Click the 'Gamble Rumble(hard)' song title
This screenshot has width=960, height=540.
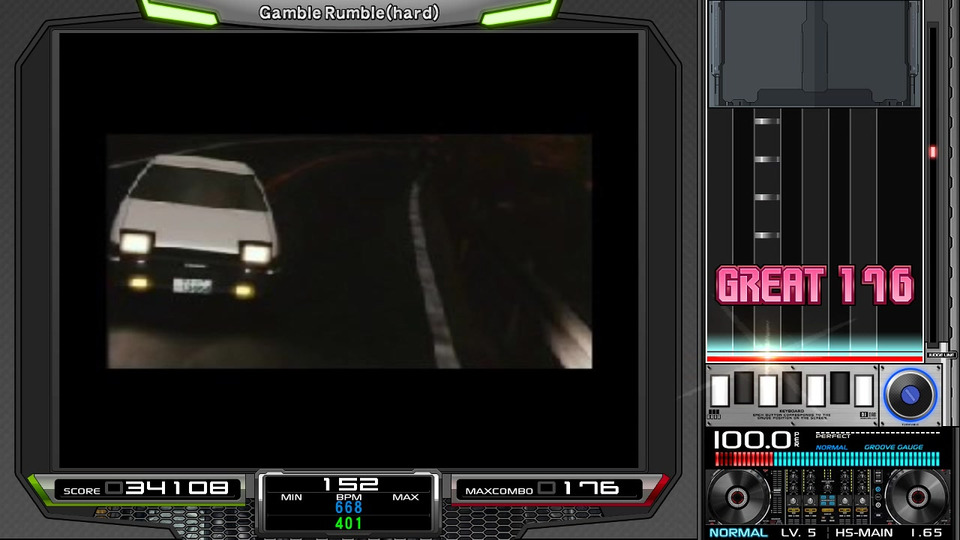349,13
